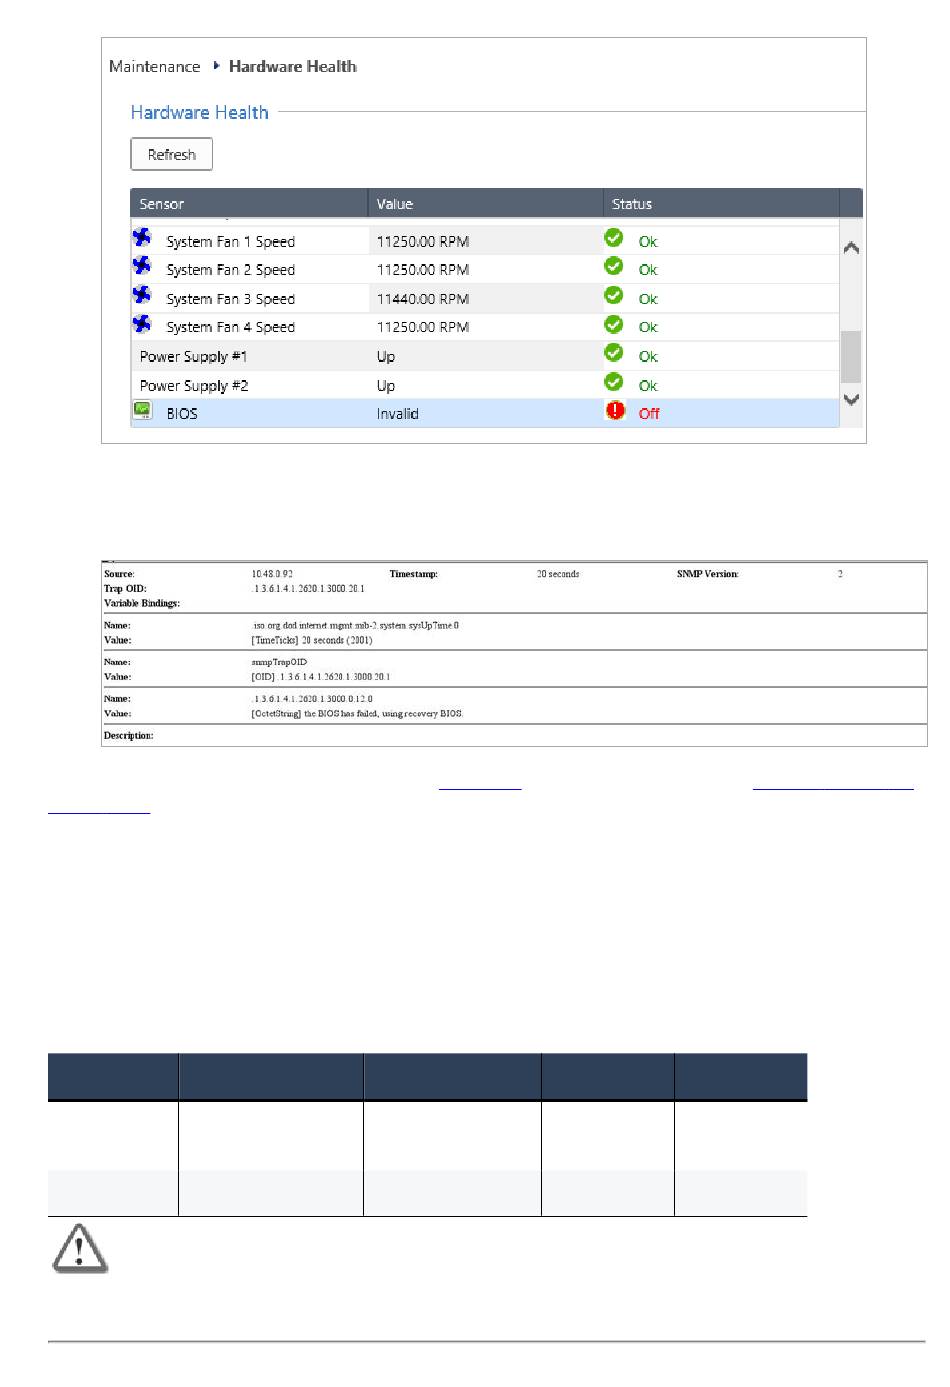Click the sensor list scroll down arrow

851,399
